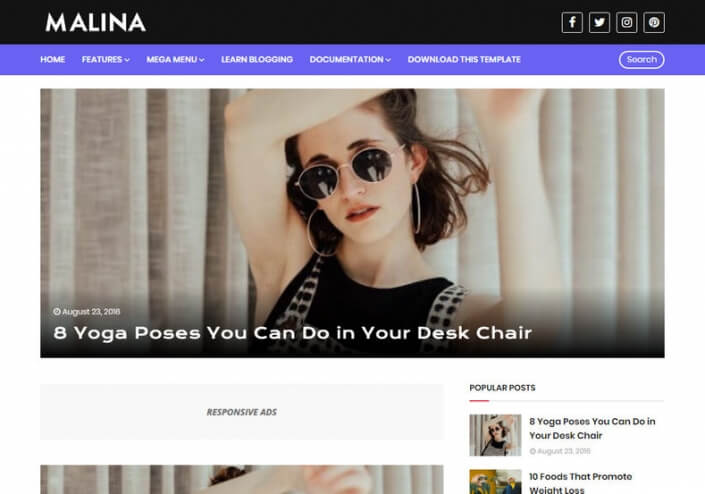This screenshot has height=494, width=705.
Task: Click the MALINA site logo
Action: (x=96, y=22)
